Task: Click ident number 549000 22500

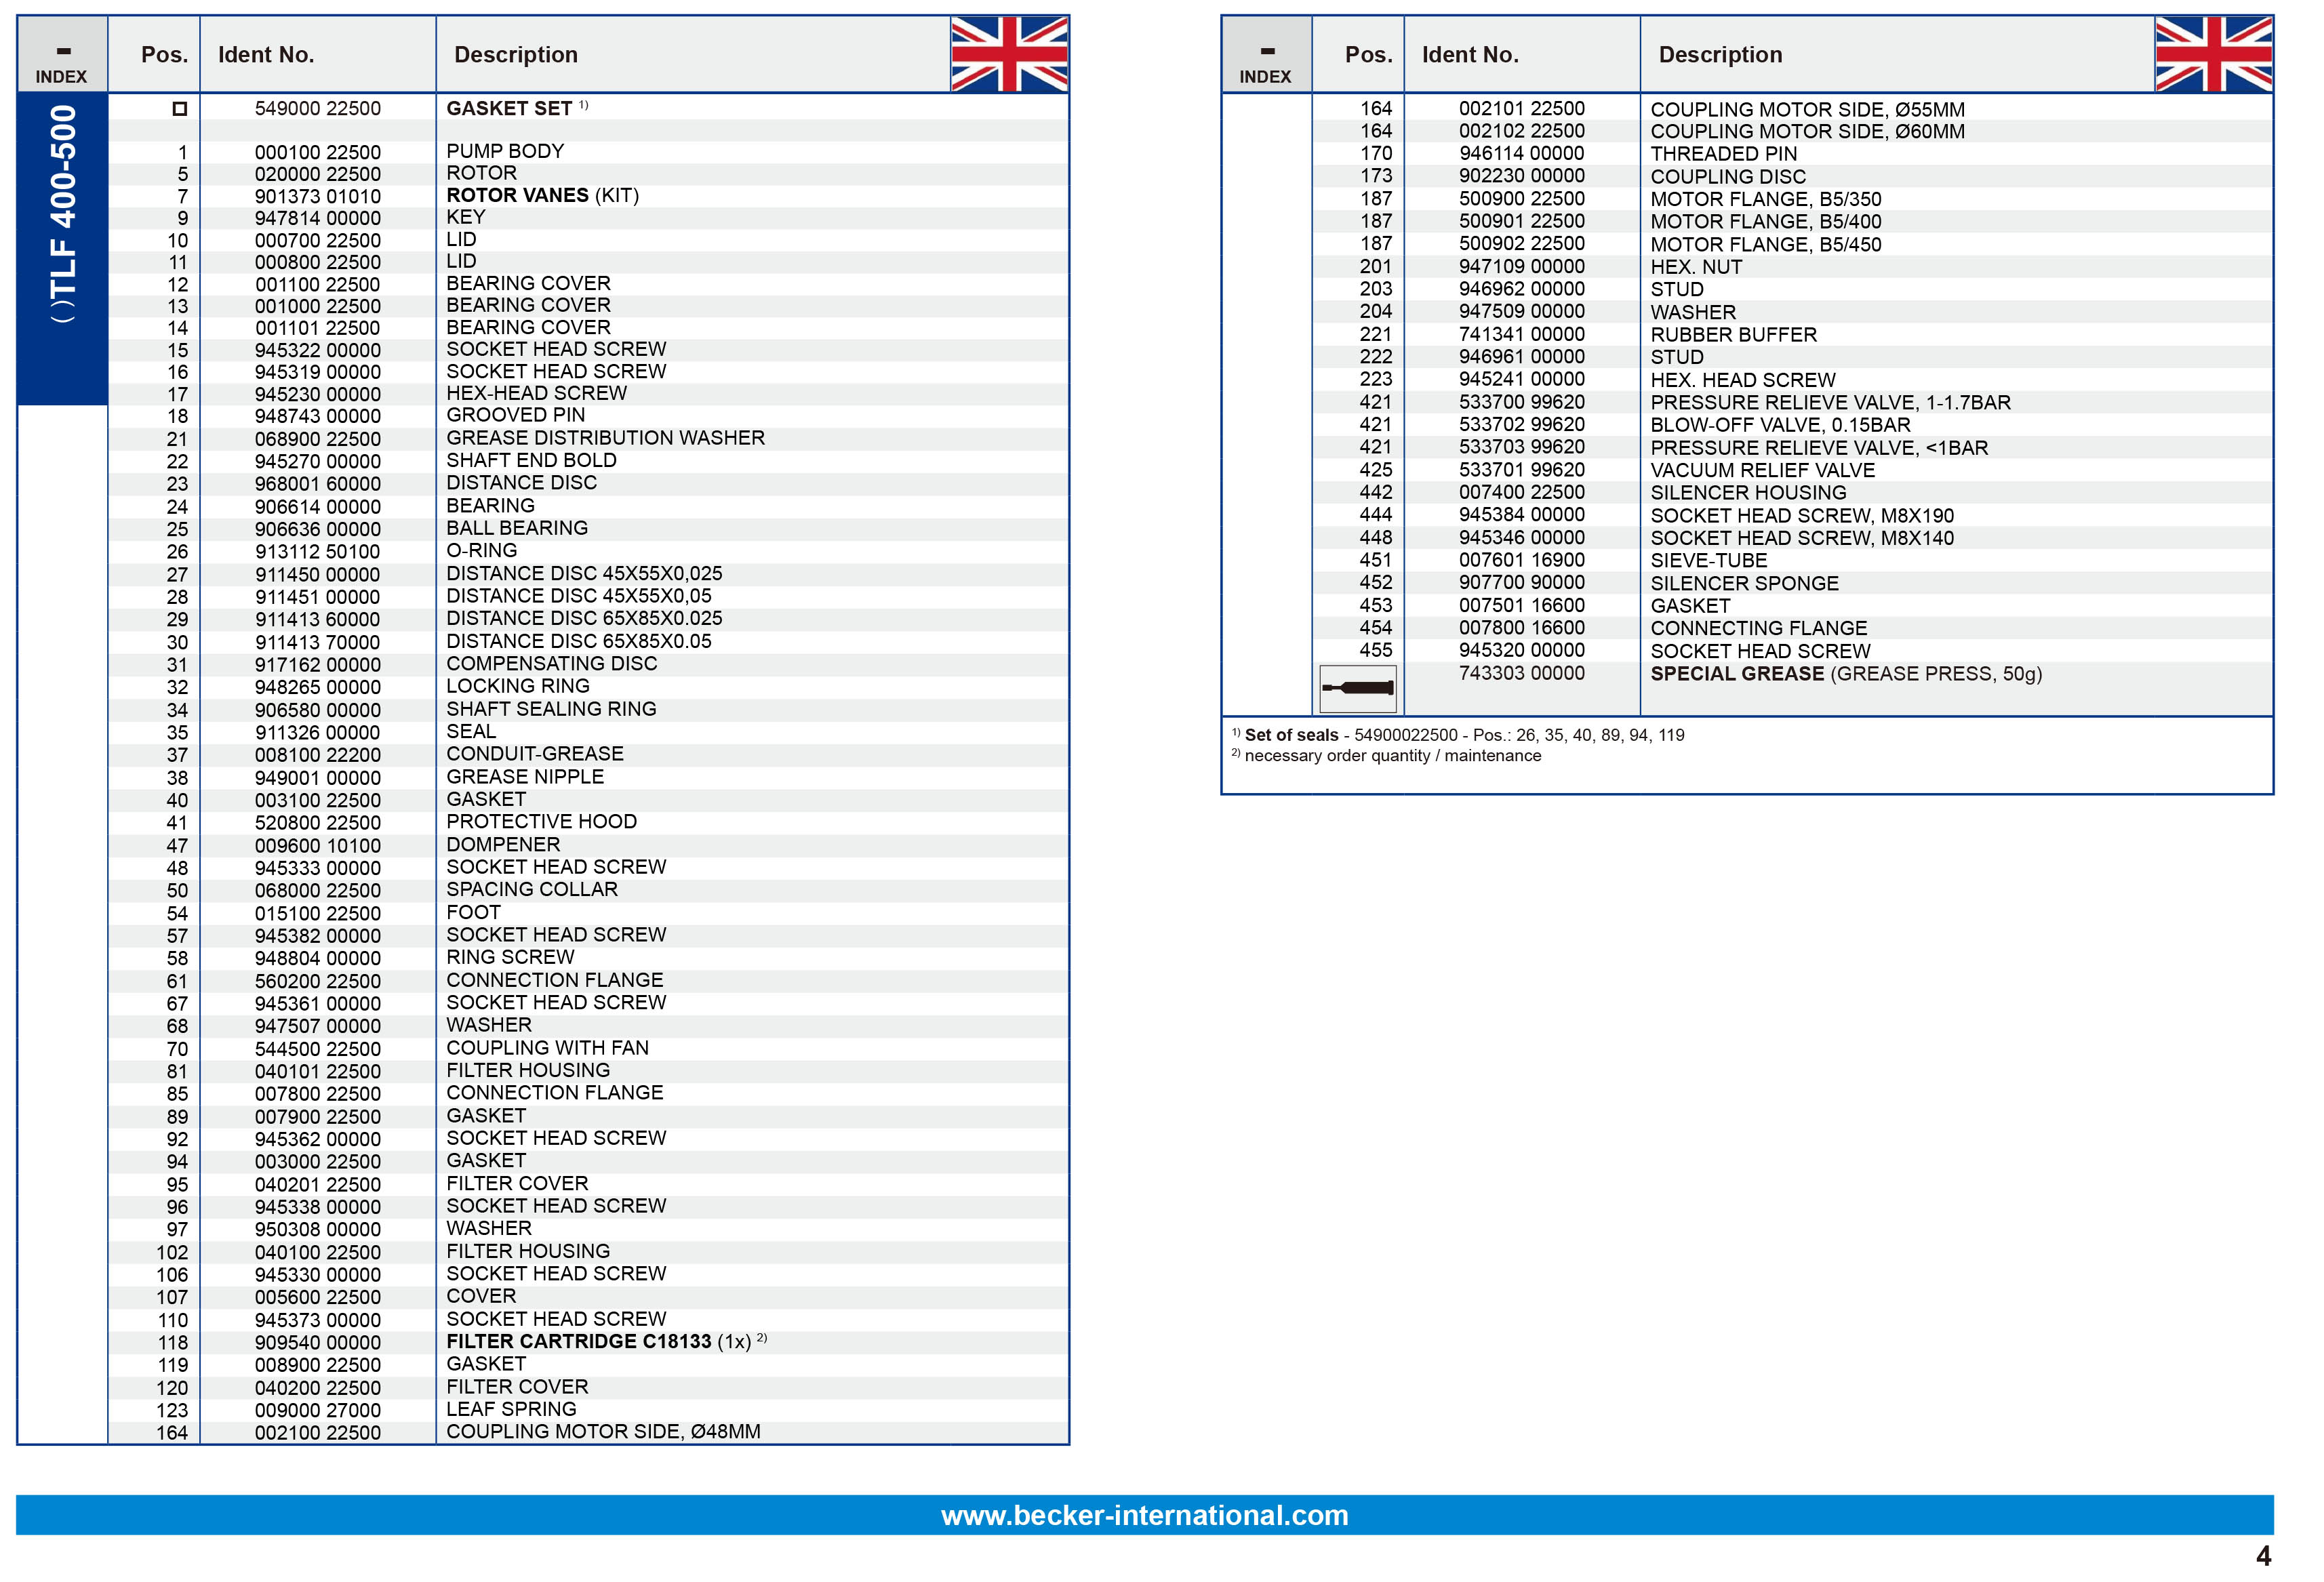Action: click(x=317, y=108)
